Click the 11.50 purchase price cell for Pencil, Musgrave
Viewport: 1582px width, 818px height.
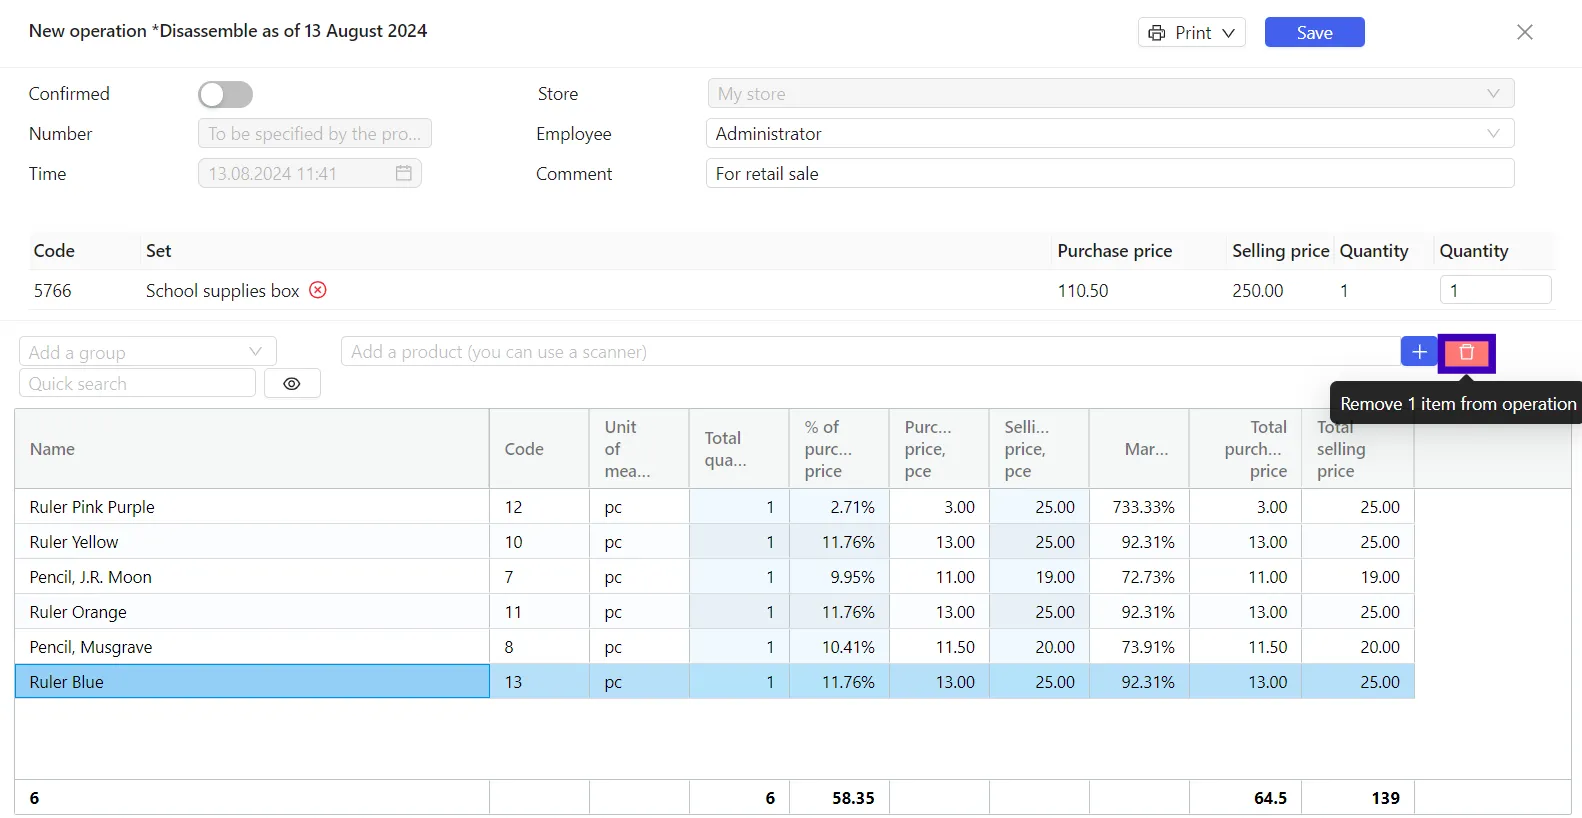pos(939,647)
